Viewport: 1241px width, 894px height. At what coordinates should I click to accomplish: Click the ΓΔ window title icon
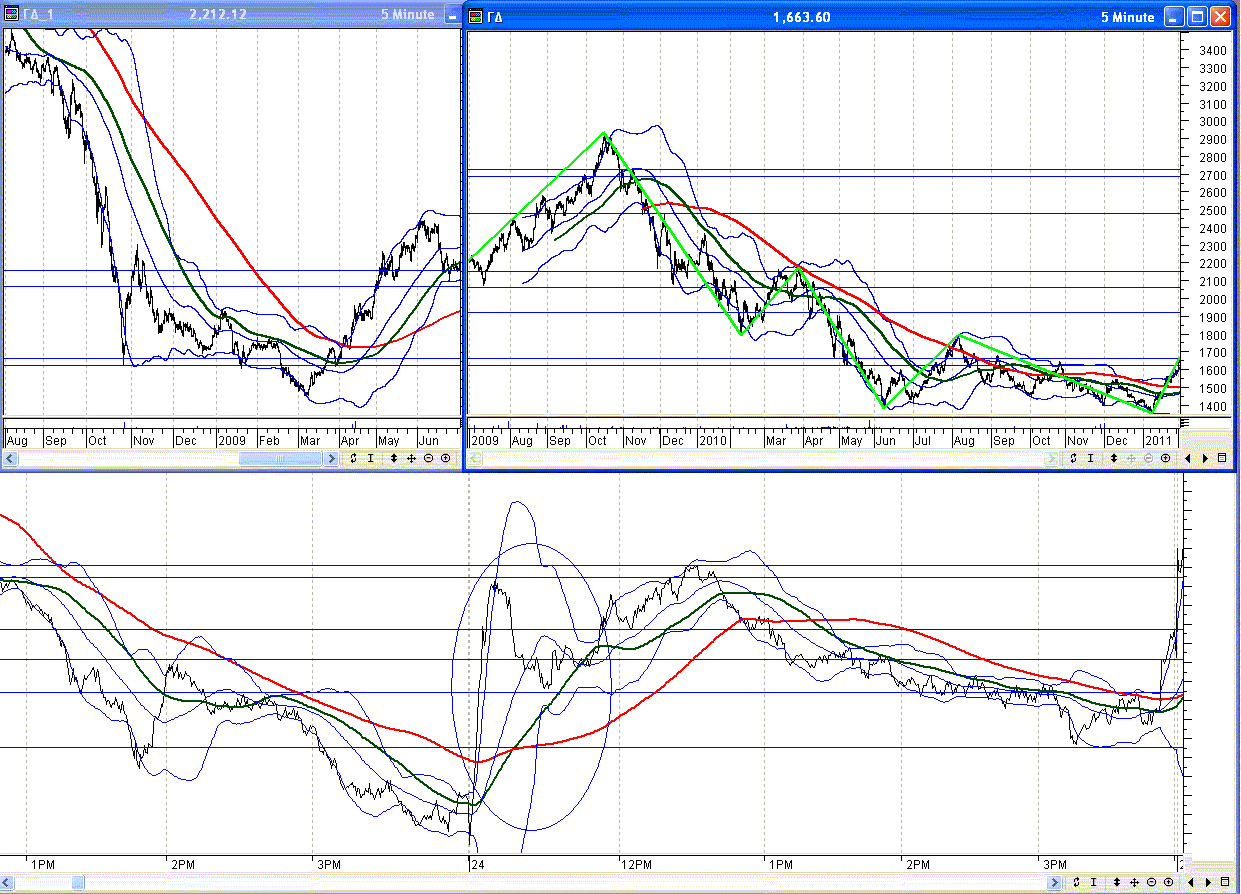(475, 16)
